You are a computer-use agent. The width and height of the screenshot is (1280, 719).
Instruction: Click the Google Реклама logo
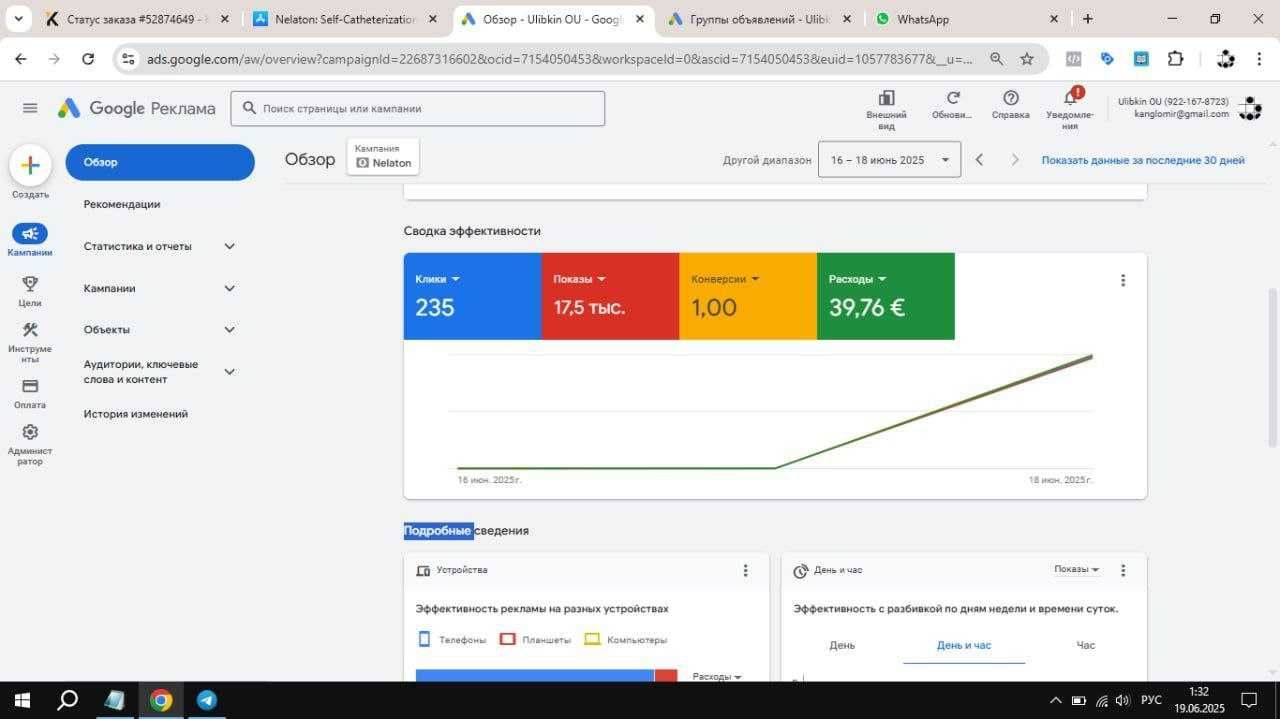click(136, 108)
